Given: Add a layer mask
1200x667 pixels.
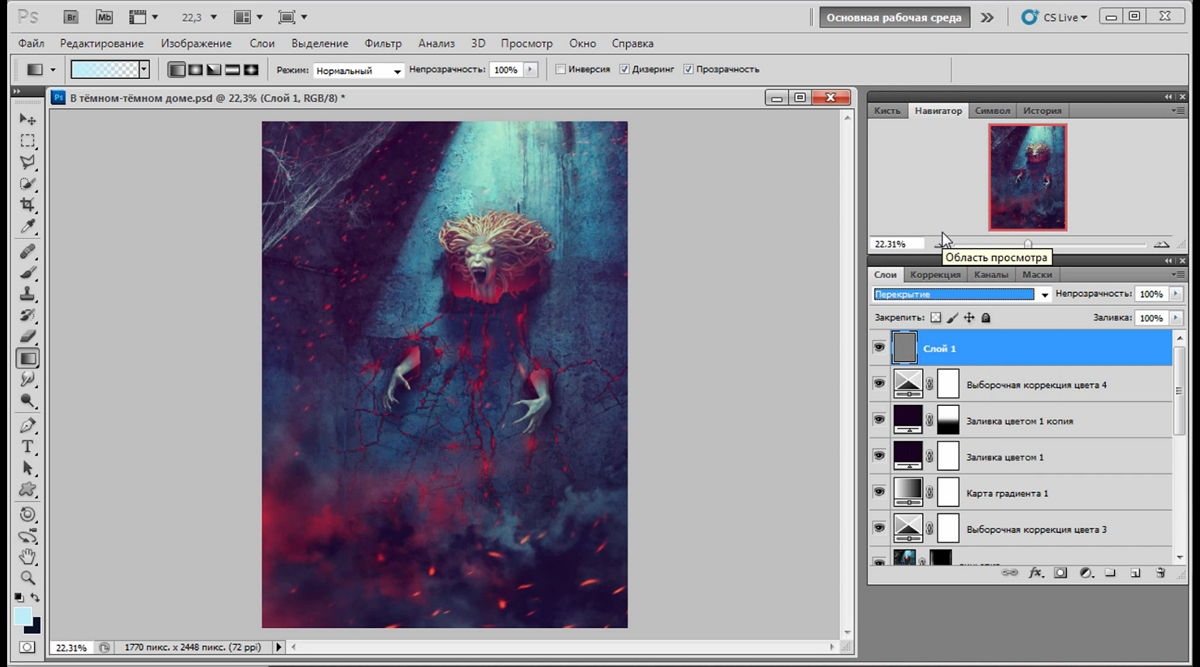Looking at the screenshot, I should tap(1061, 573).
